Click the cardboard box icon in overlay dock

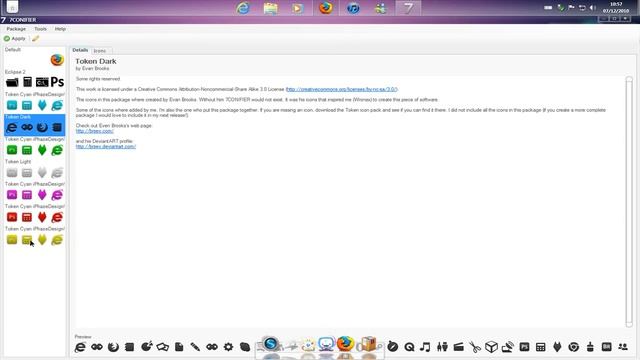[368, 344]
